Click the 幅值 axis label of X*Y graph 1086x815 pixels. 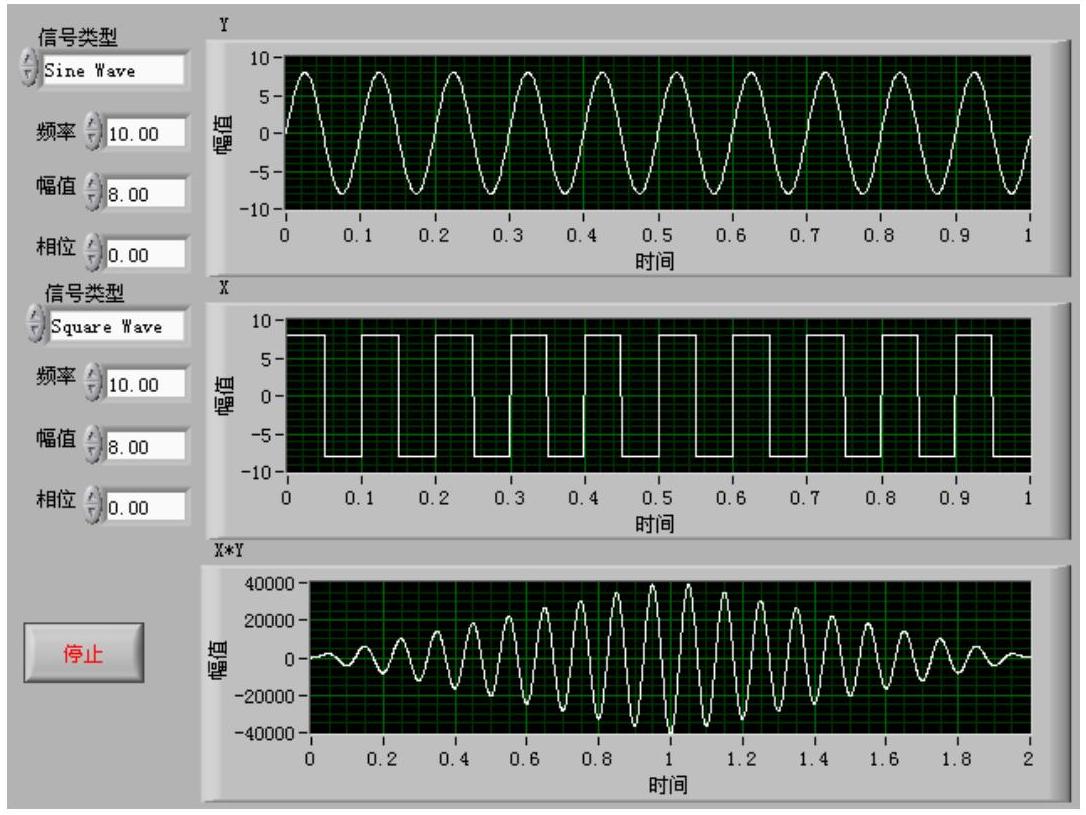point(219,659)
